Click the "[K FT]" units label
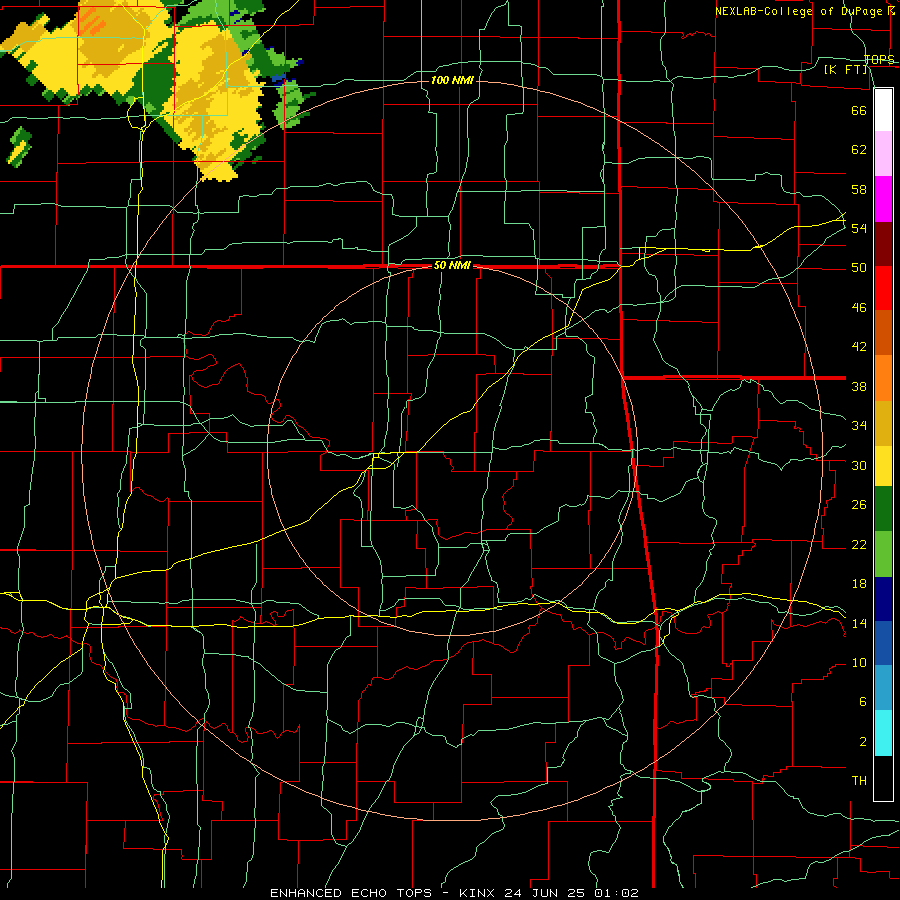Image resolution: width=900 pixels, height=900 pixels. (845, 70)
